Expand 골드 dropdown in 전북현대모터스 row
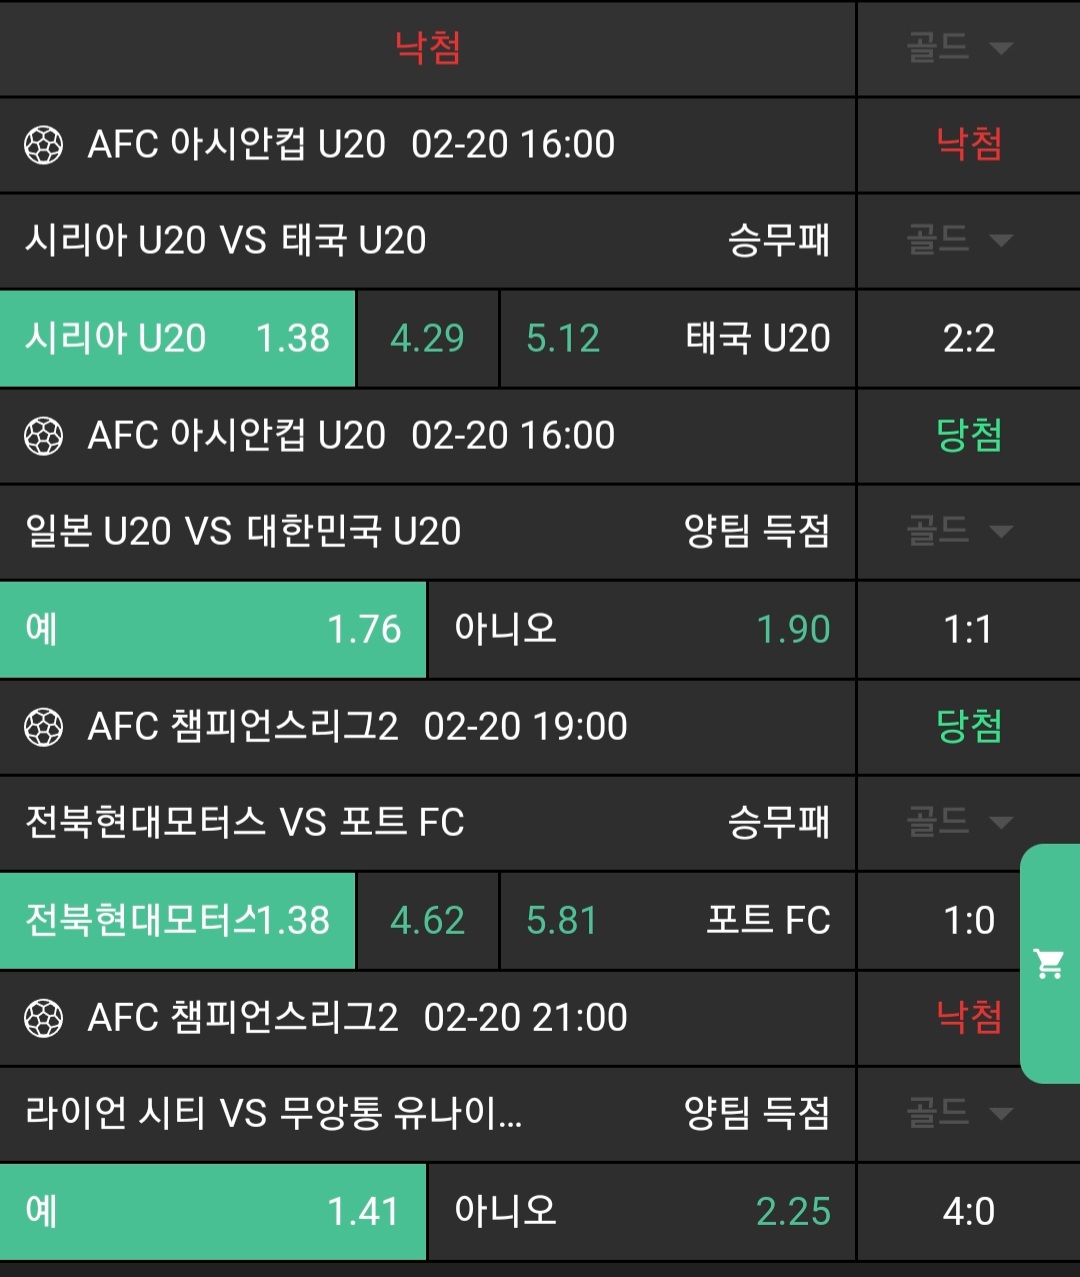Image resolution: width=1080 pixels, height=1277 pixels. point(959,822)
